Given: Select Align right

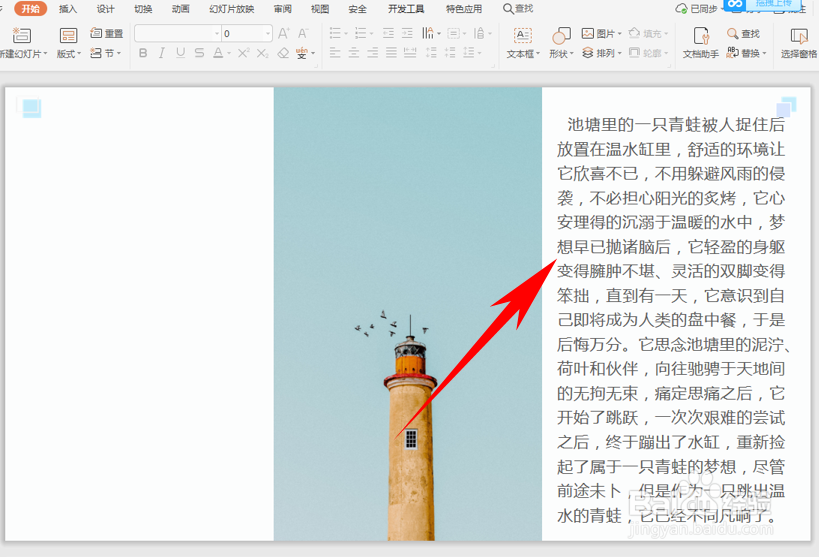Looking at the screenshot, I should pos(372,53).
